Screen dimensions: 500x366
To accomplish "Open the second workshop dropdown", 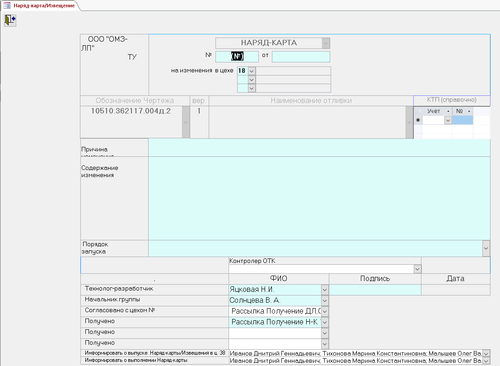I will pyautogui.click(x=252, y=80).
